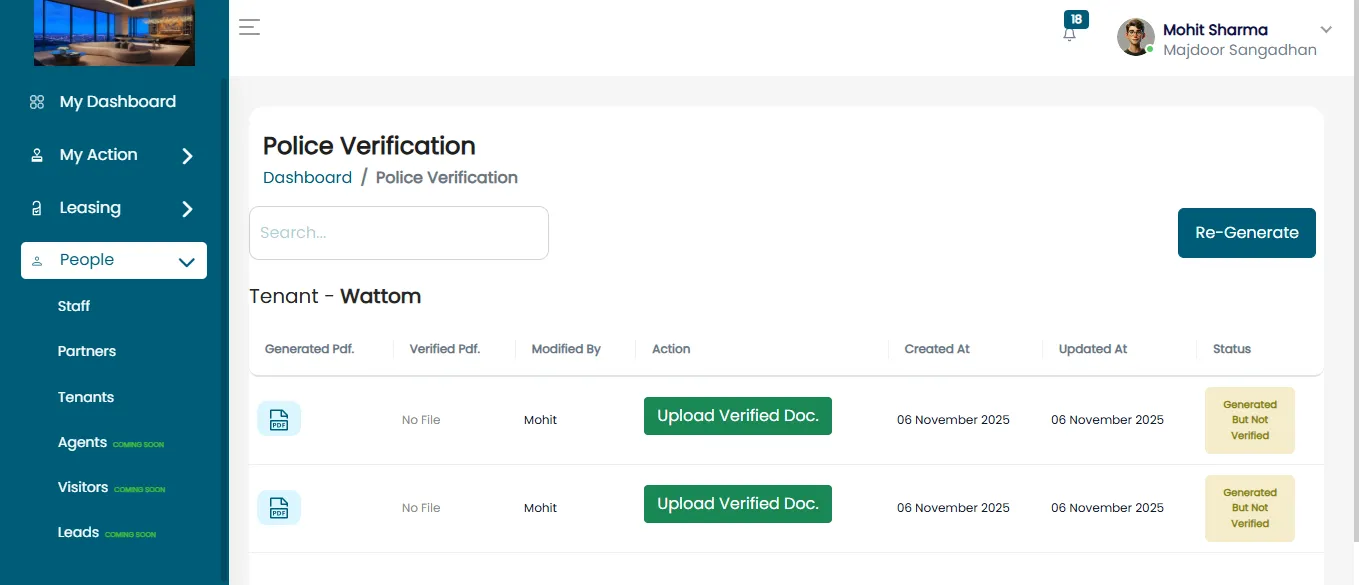Click the Tenant - Wattom heading
Screen dimensions: 1359x585
coord(335,297)
